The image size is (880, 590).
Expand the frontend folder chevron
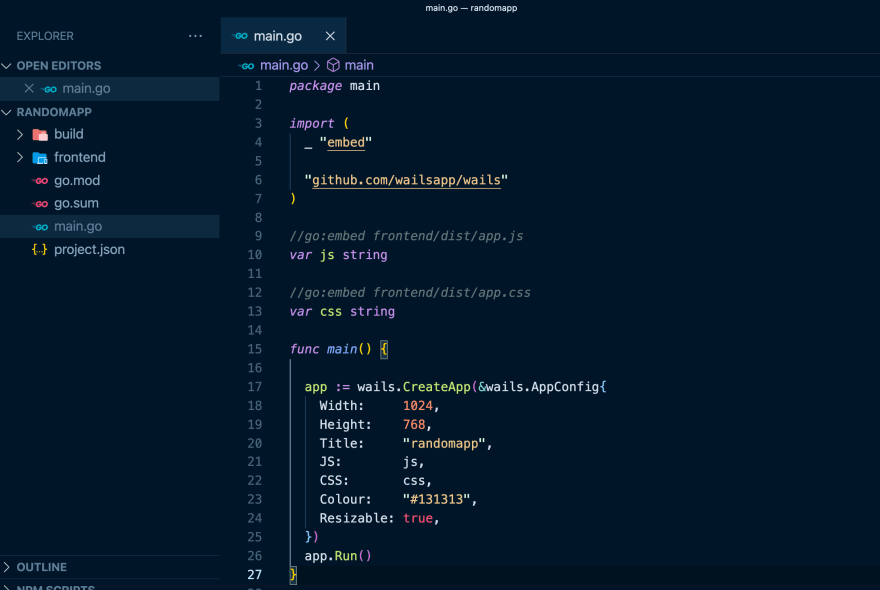coord(20,158)
